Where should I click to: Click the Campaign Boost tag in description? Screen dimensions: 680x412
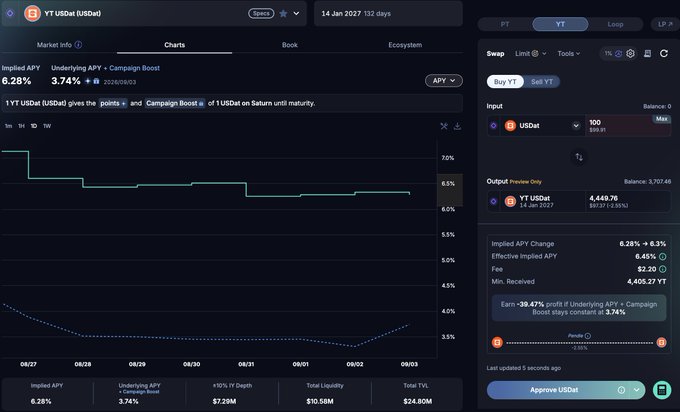tap(174, 103)
